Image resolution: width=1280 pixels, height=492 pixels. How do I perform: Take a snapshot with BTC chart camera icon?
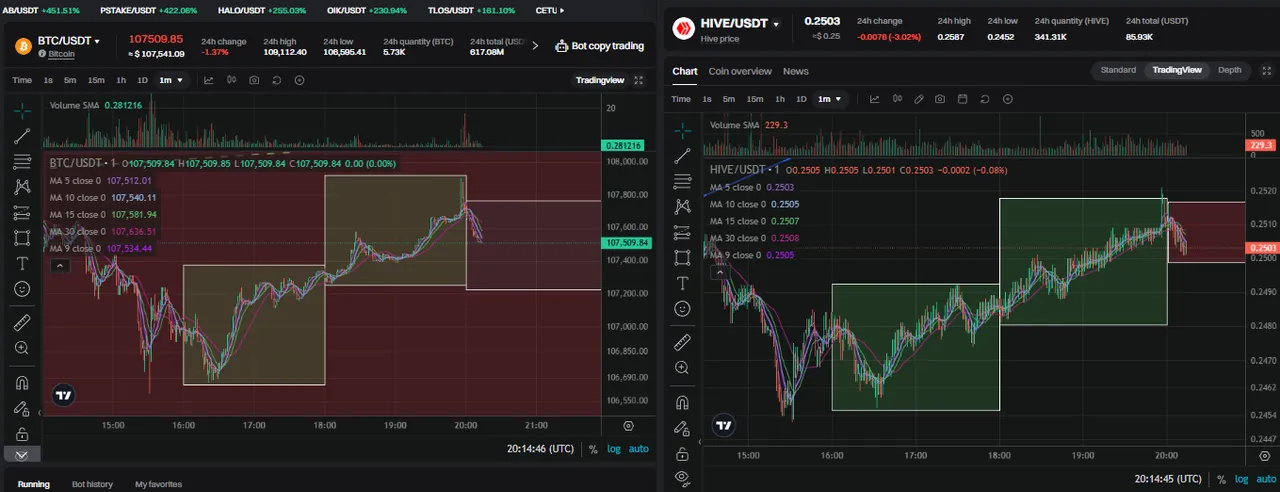(255, 80)
